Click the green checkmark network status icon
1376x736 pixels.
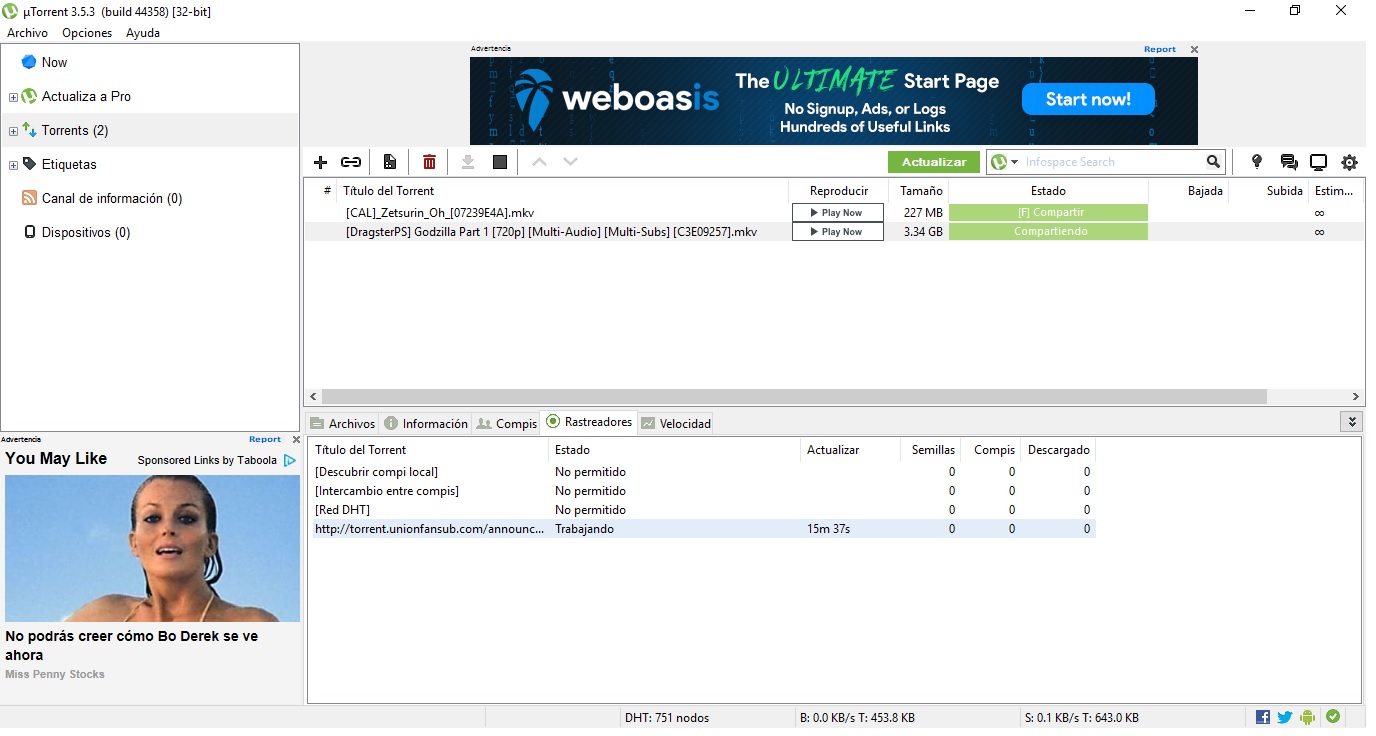[1333, 717]
